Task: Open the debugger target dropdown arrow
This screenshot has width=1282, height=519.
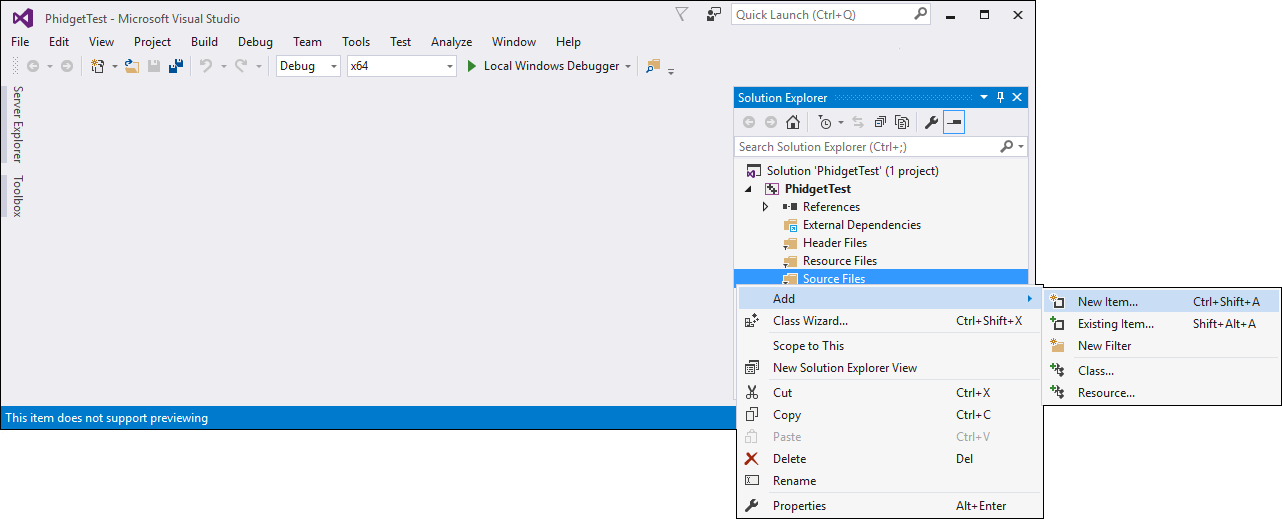Action: click(x=628, y=66)
